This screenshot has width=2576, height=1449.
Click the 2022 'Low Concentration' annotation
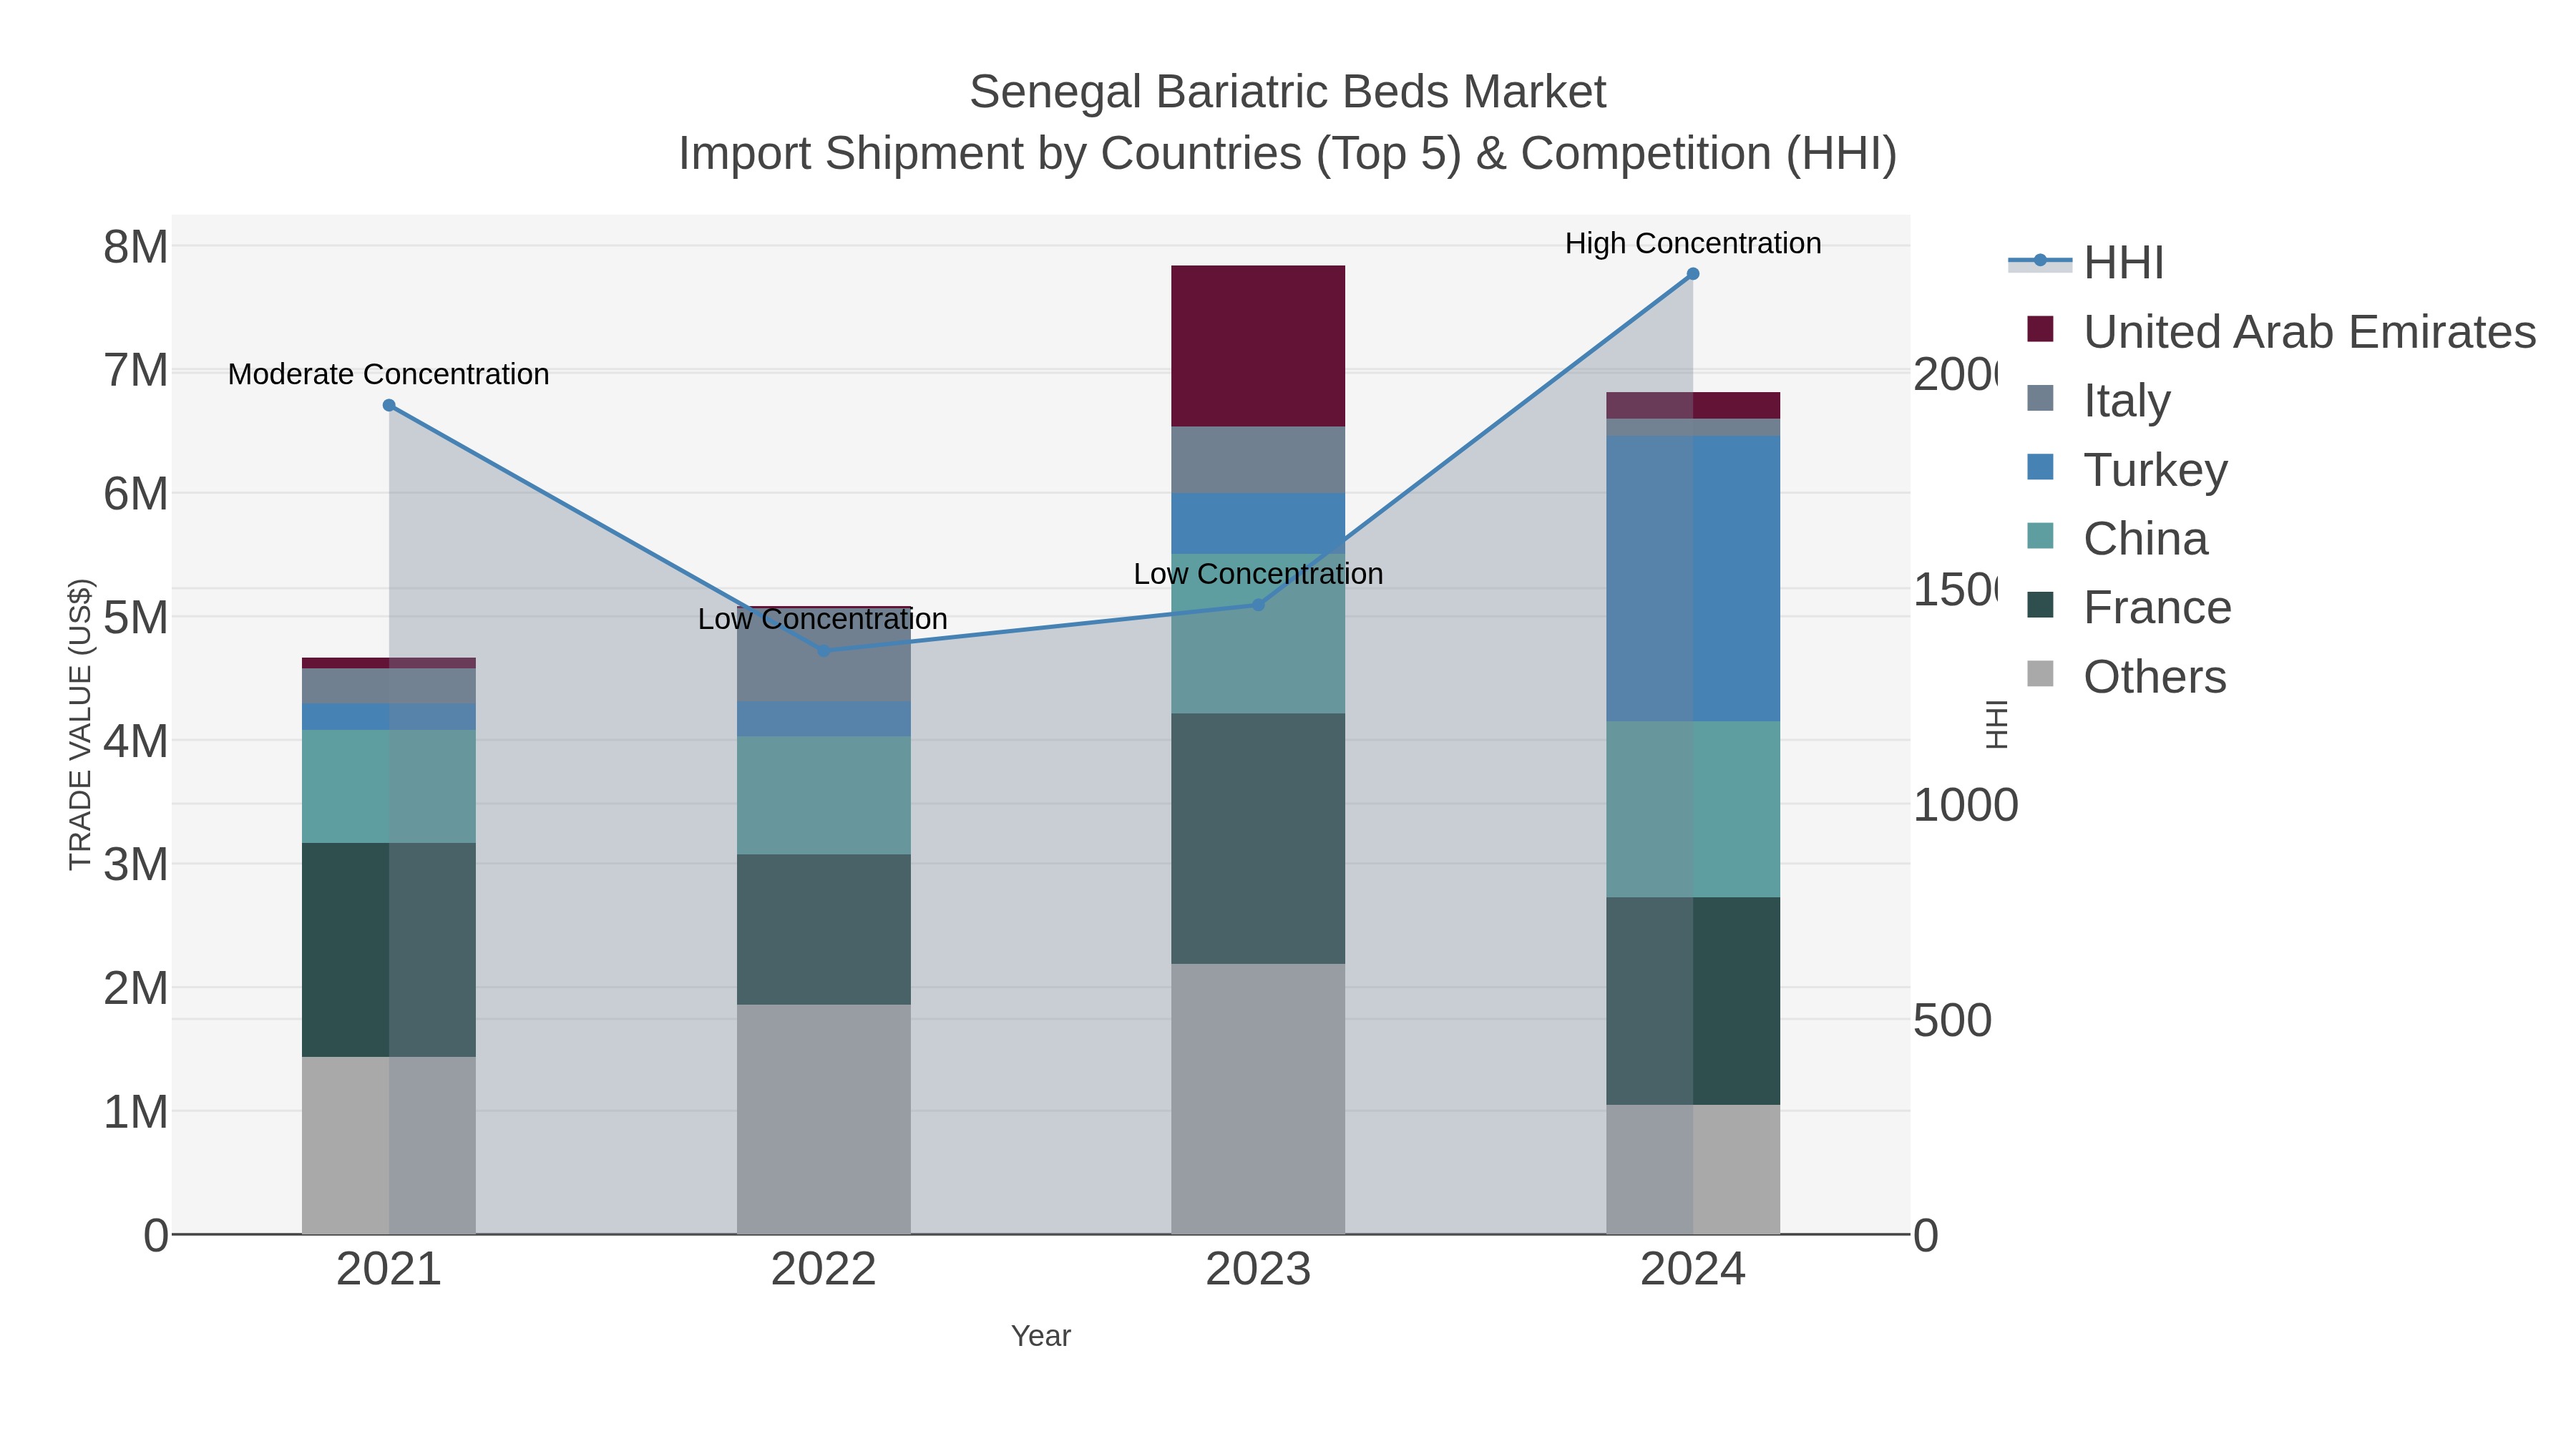823,620
